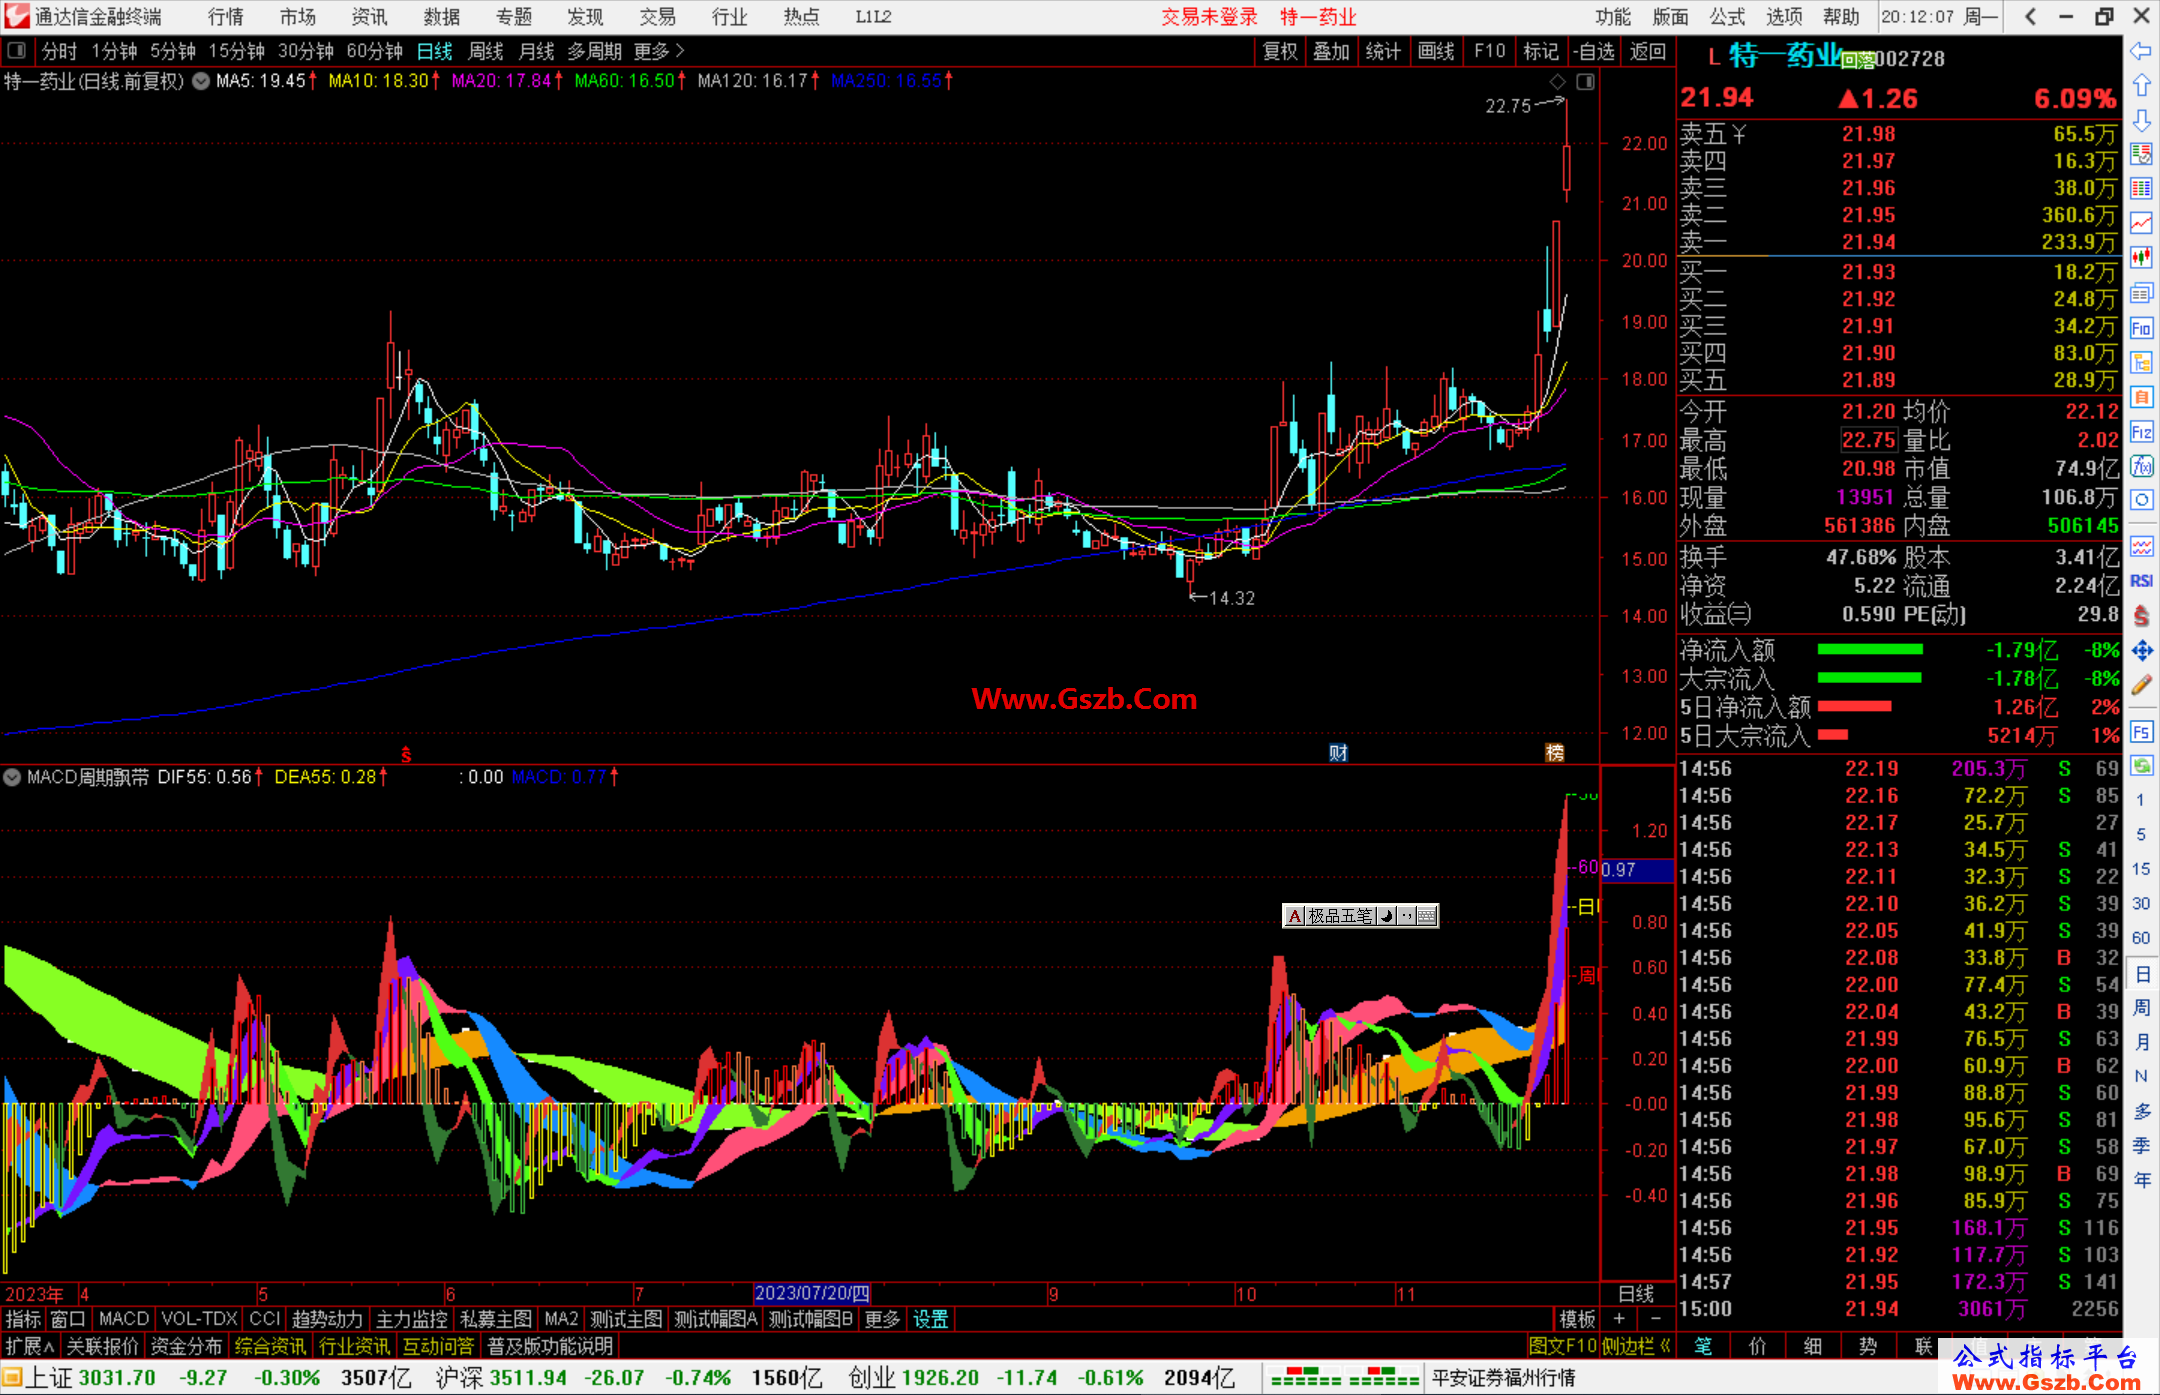Viewport: 2160px width, 1395px height.
Task: Open main chart indicator dropdown circle
Action: pos(201,81)
